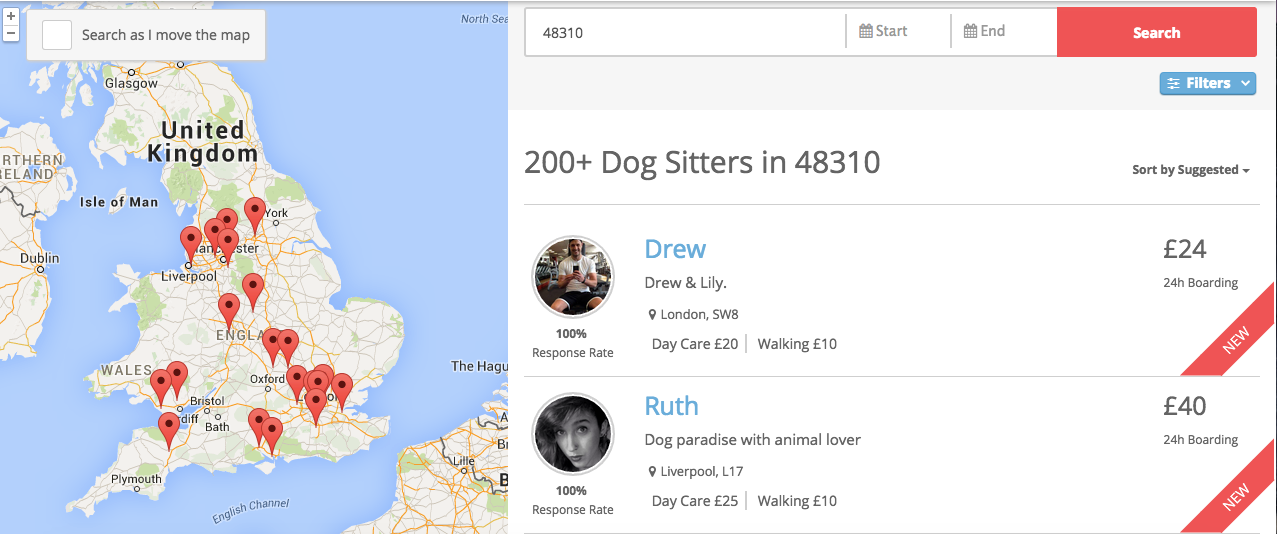
Task: Open Ruth's profile name link
Action: click(671, 406)
